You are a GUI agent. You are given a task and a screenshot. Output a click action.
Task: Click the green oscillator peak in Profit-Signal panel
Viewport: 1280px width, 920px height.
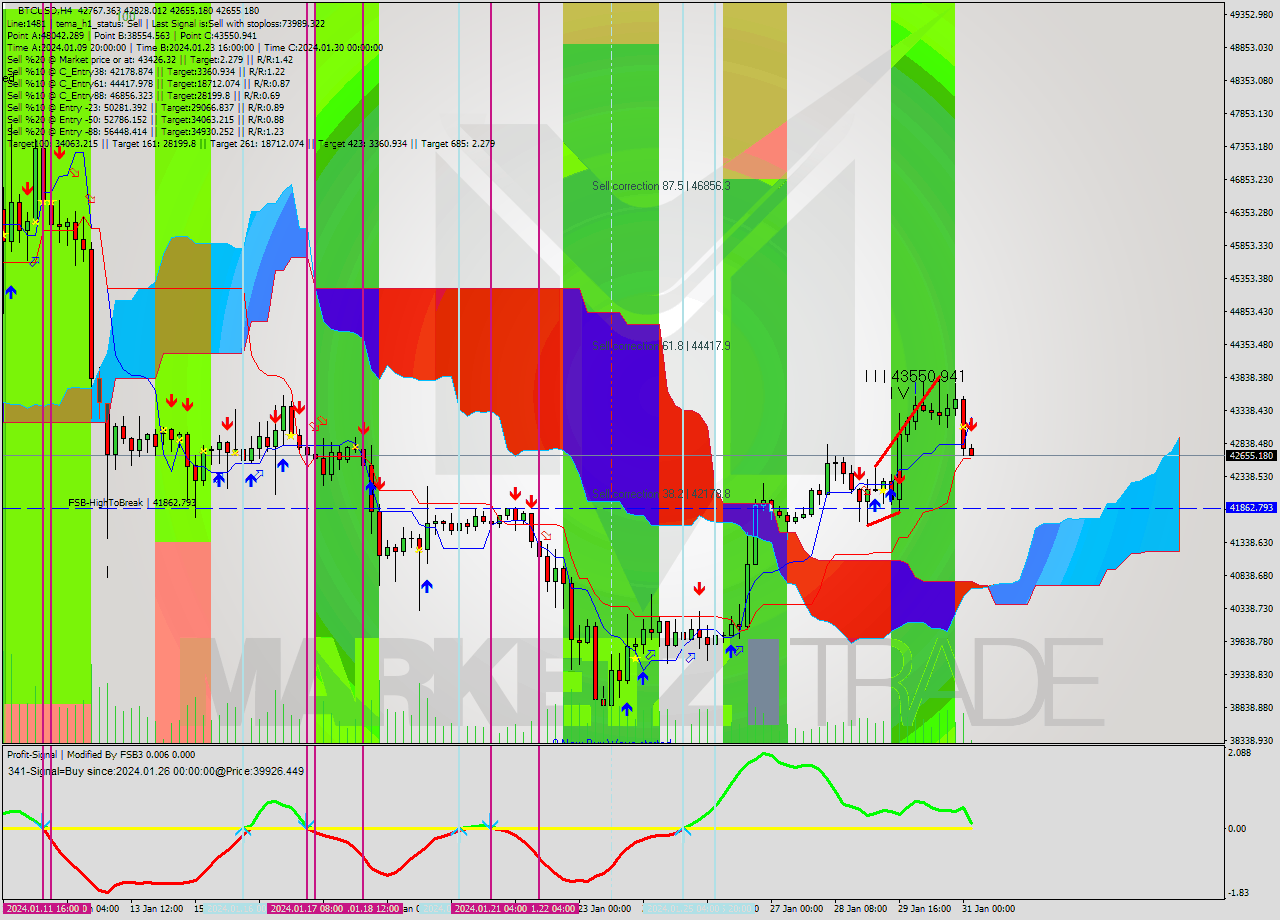point(764,754)
